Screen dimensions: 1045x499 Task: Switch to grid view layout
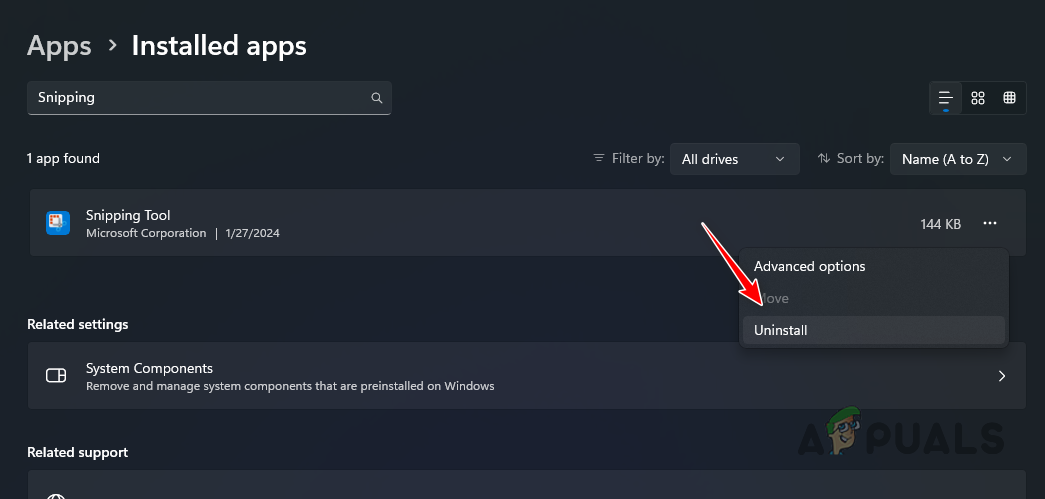(x=978, y=98)
